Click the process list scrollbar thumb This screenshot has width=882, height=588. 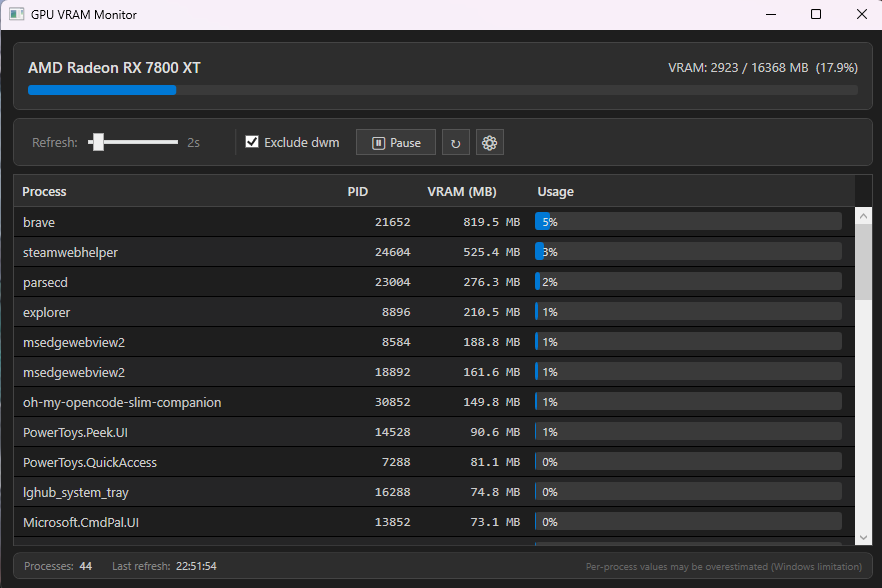(863, 262)
